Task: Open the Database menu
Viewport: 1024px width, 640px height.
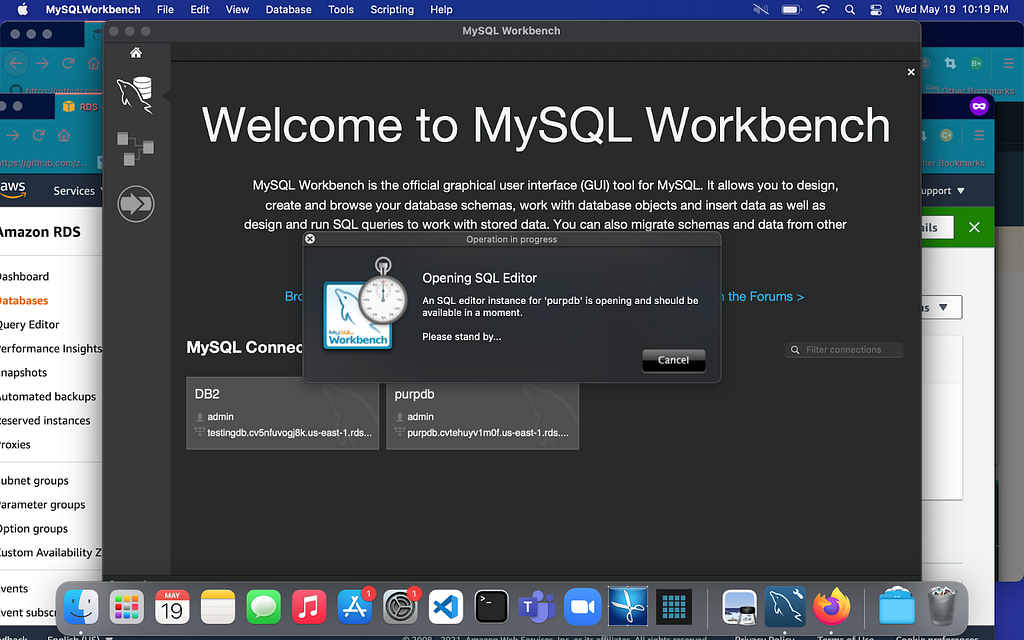Action: pyautogui.click(x=288, y=9)
